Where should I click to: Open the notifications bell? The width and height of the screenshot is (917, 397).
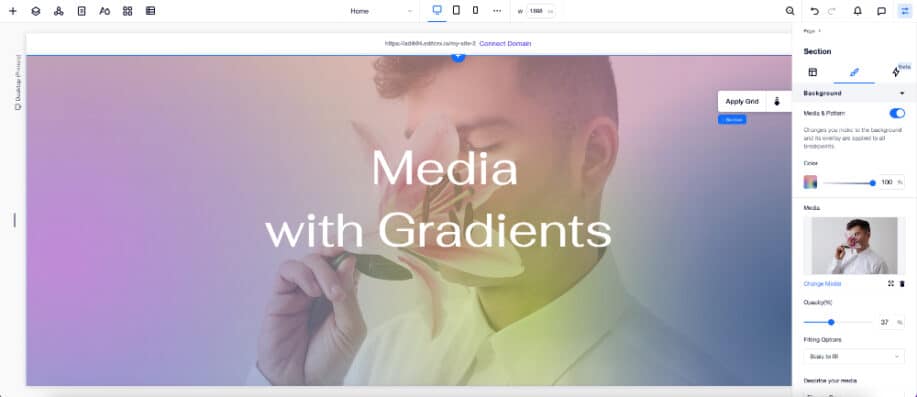tap(857, 11)
